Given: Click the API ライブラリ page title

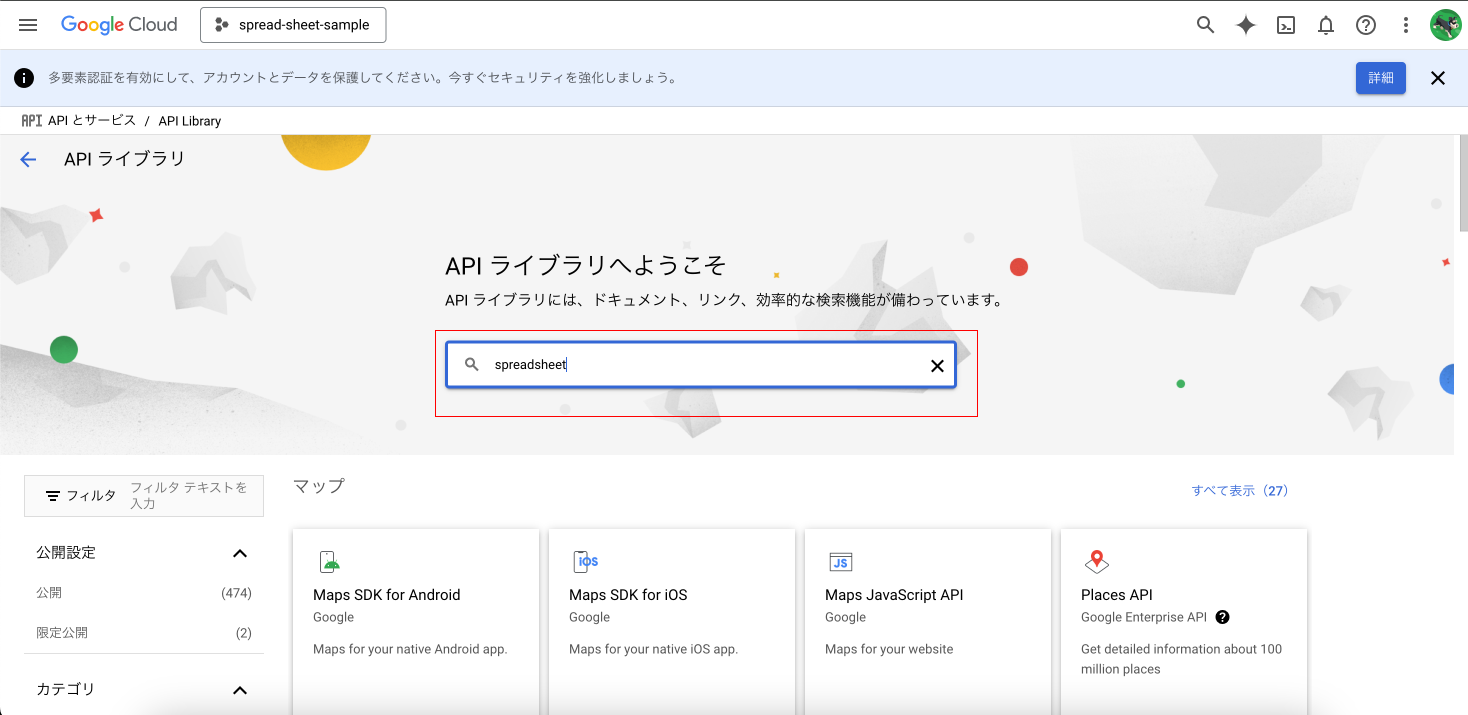Looking at the screenshot, I should pos(125,159).
